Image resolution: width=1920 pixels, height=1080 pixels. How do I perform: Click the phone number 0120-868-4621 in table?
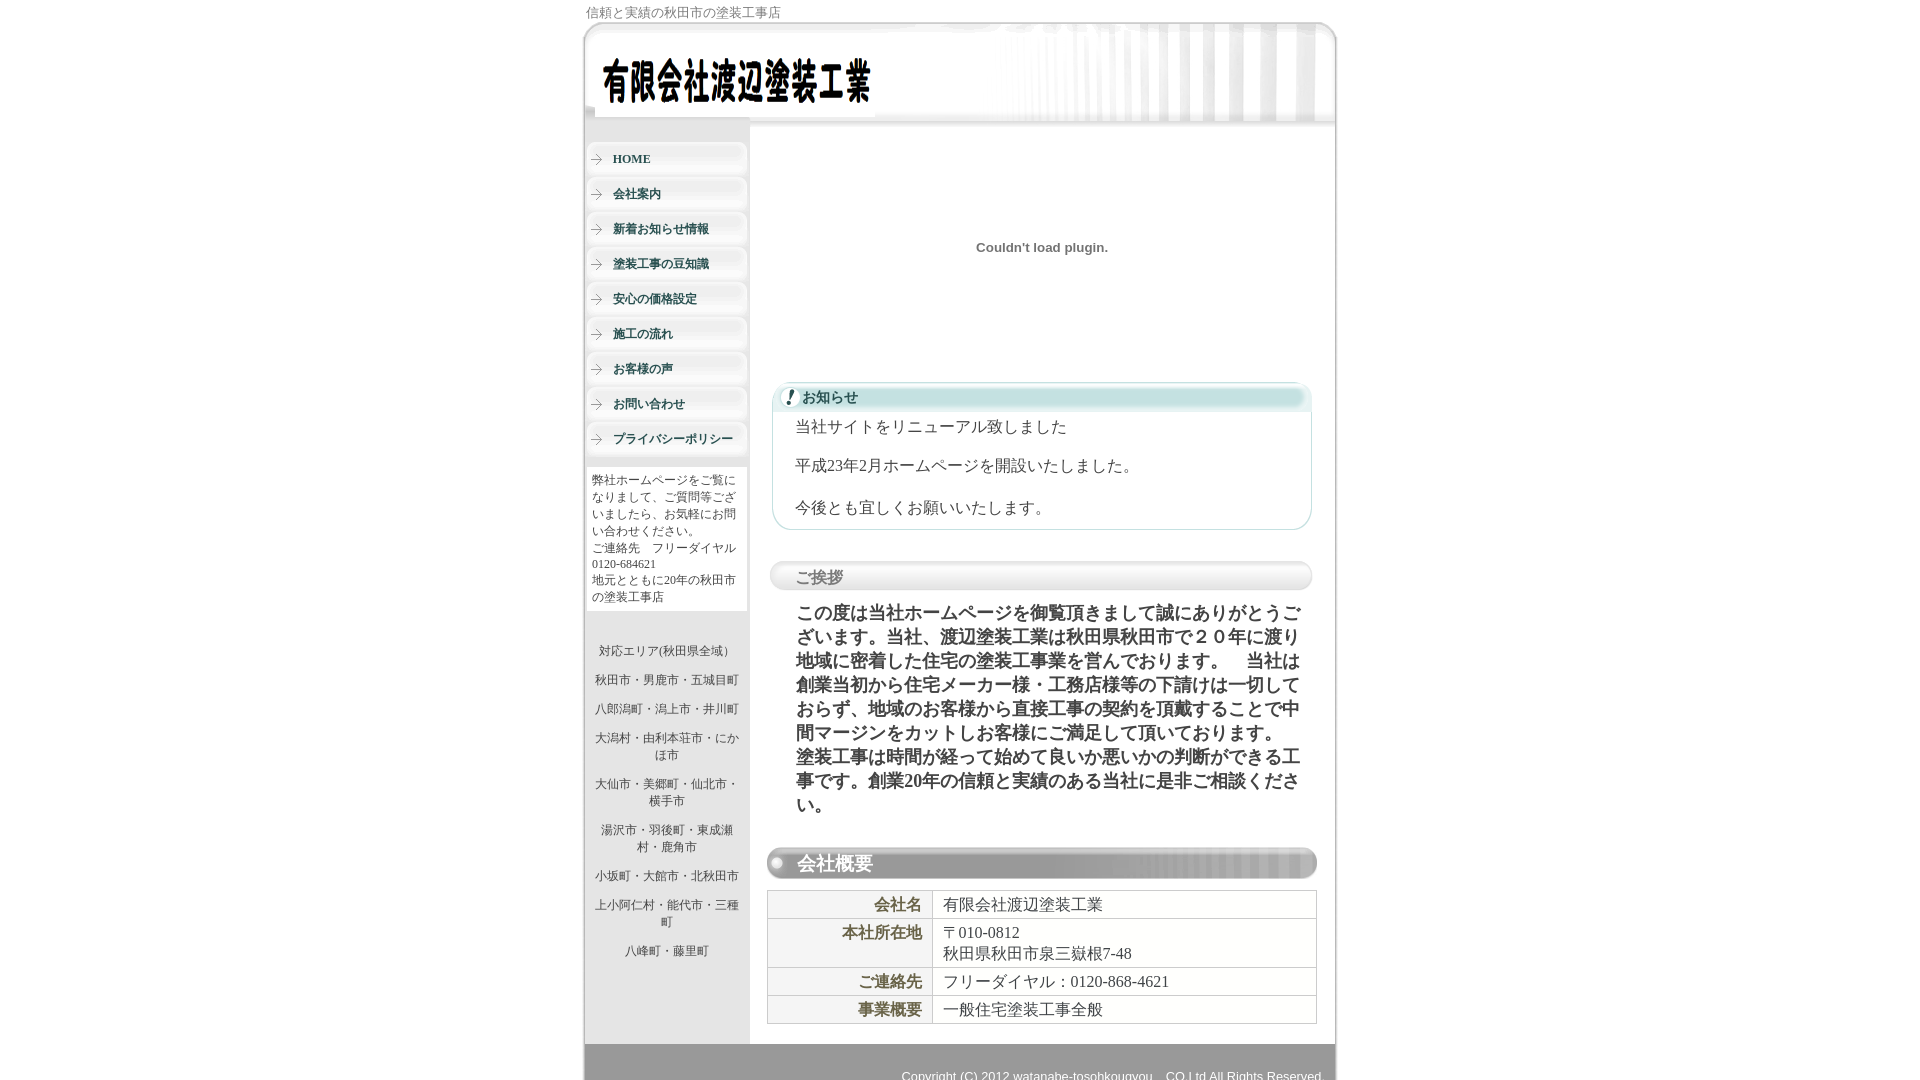coord(1117,982)
